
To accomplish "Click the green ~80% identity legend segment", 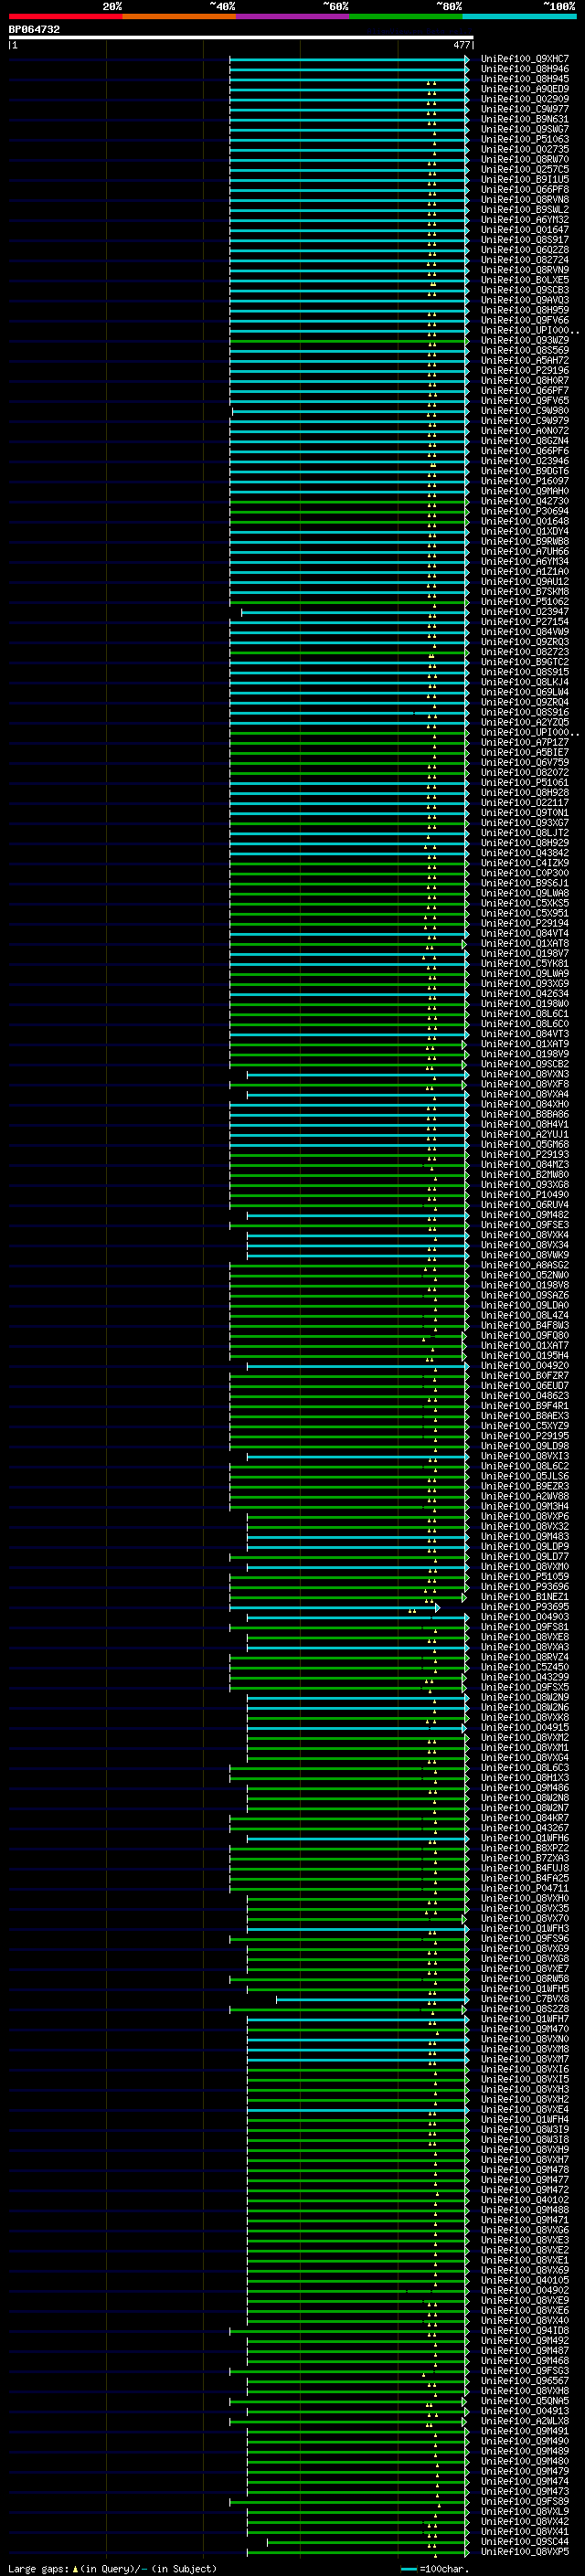I will pos(406,16).
